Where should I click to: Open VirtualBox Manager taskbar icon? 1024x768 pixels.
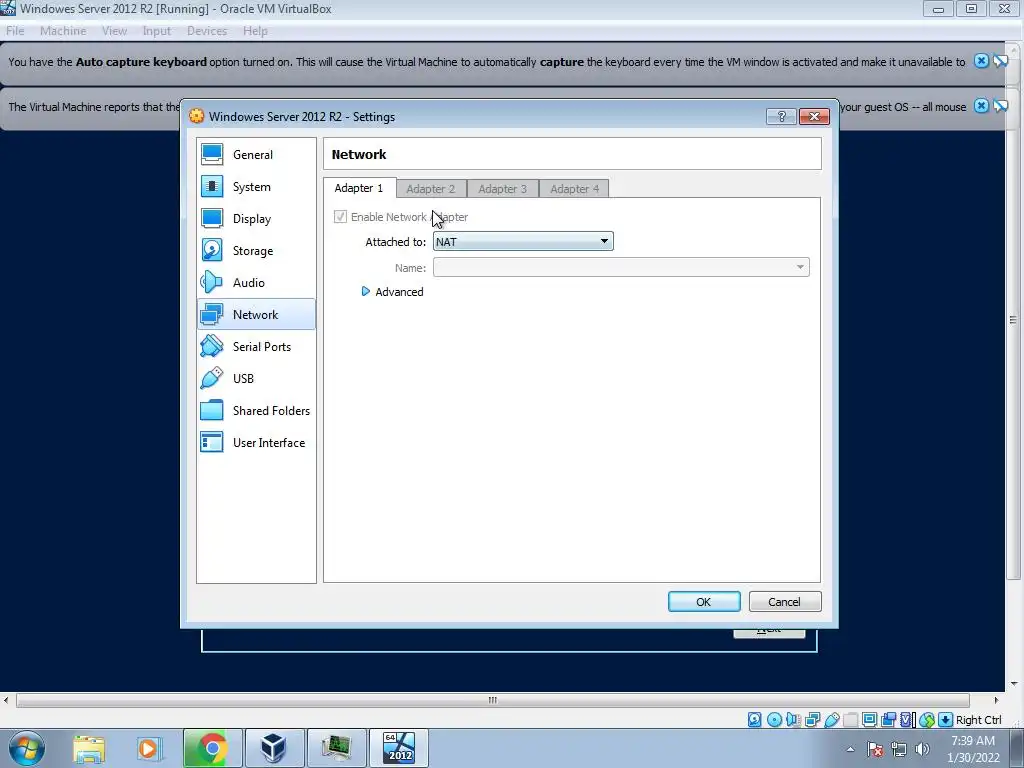click(274, 748)
